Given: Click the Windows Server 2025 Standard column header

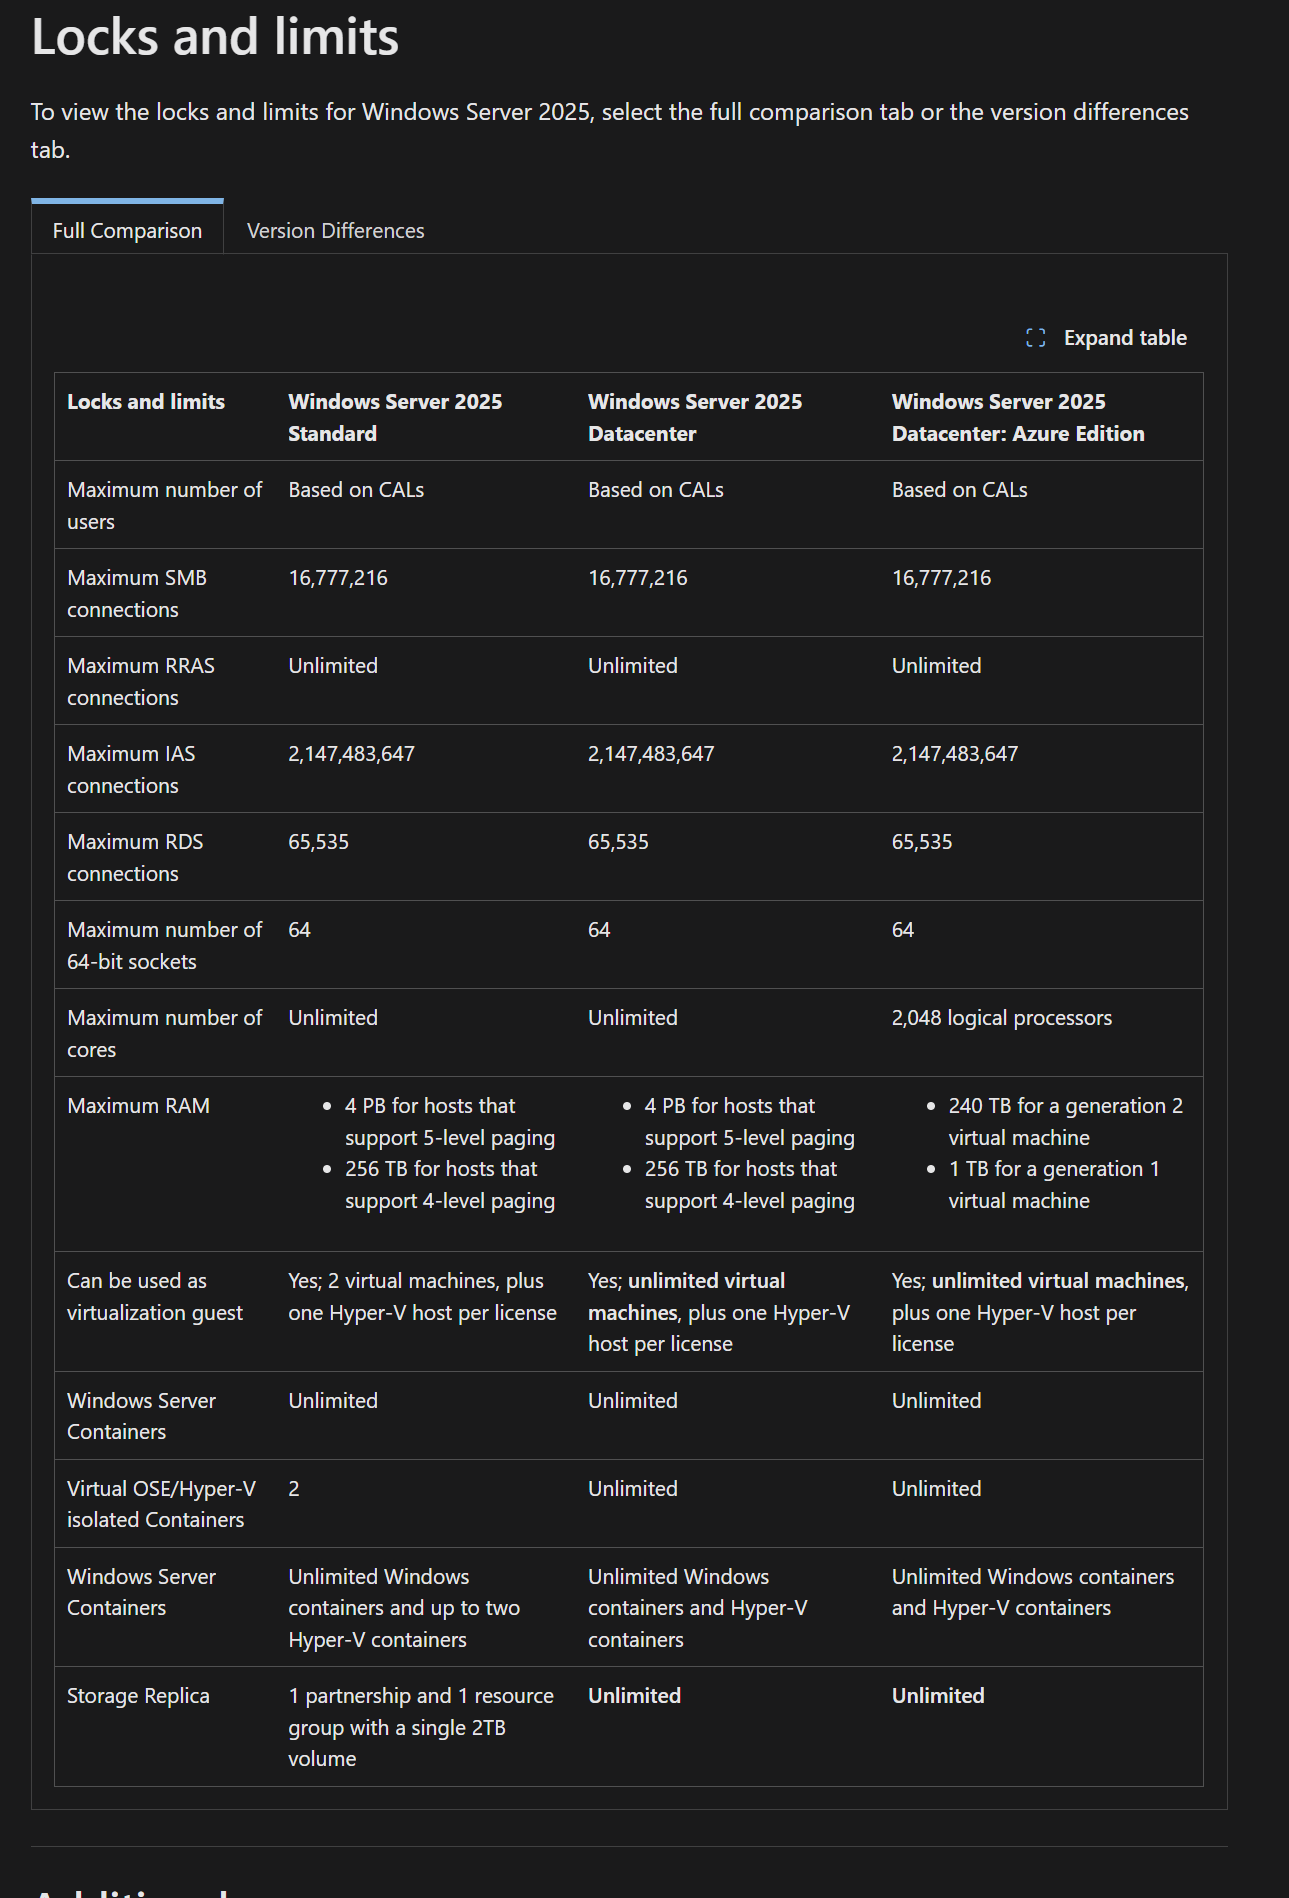Looking at the screenshot, I should coord(395,417).
